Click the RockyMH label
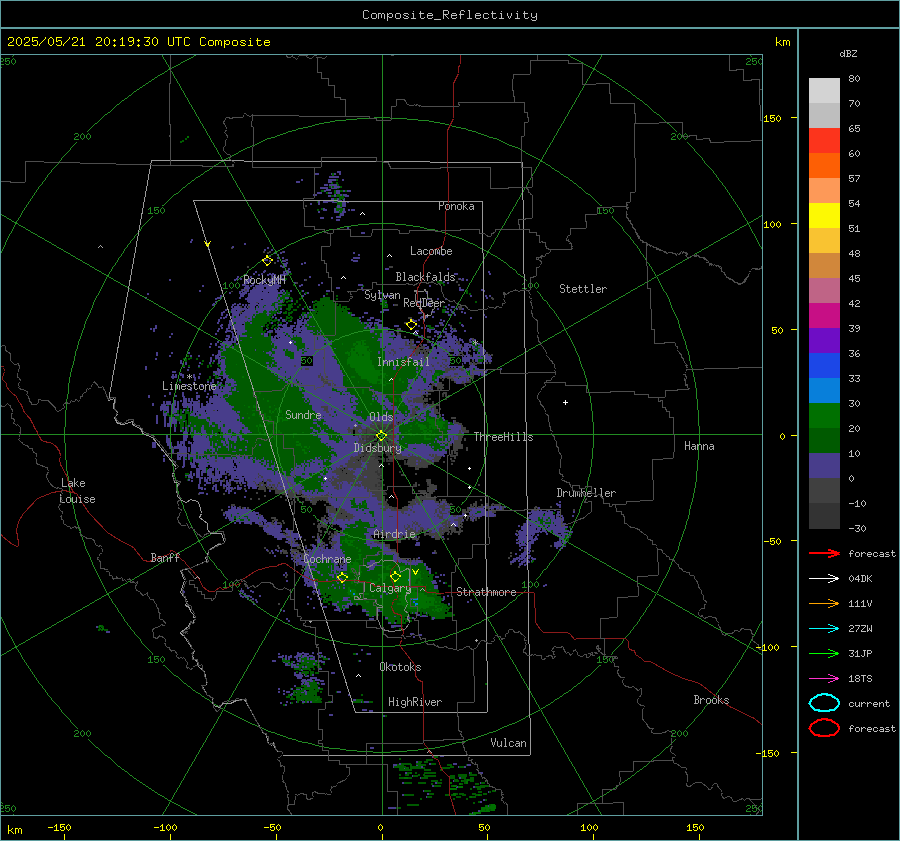 [264, 280]
